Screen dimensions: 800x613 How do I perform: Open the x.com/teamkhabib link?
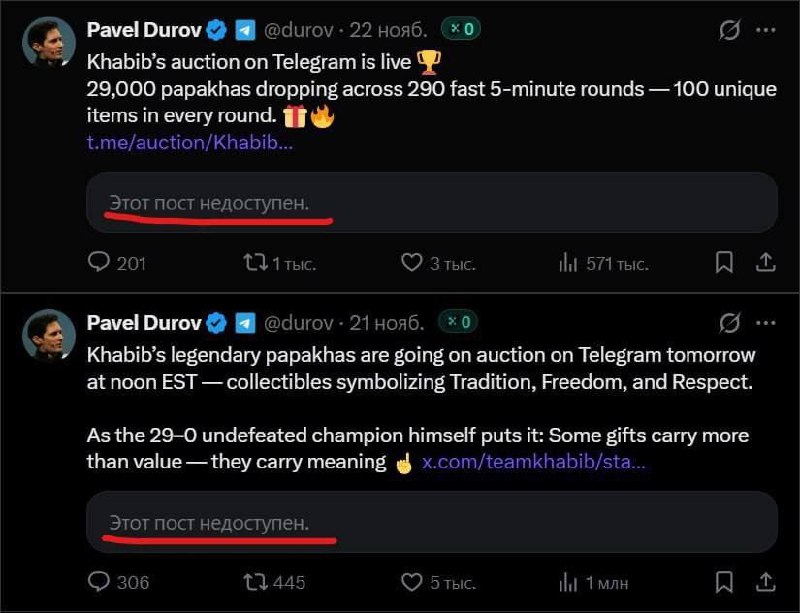533,462
